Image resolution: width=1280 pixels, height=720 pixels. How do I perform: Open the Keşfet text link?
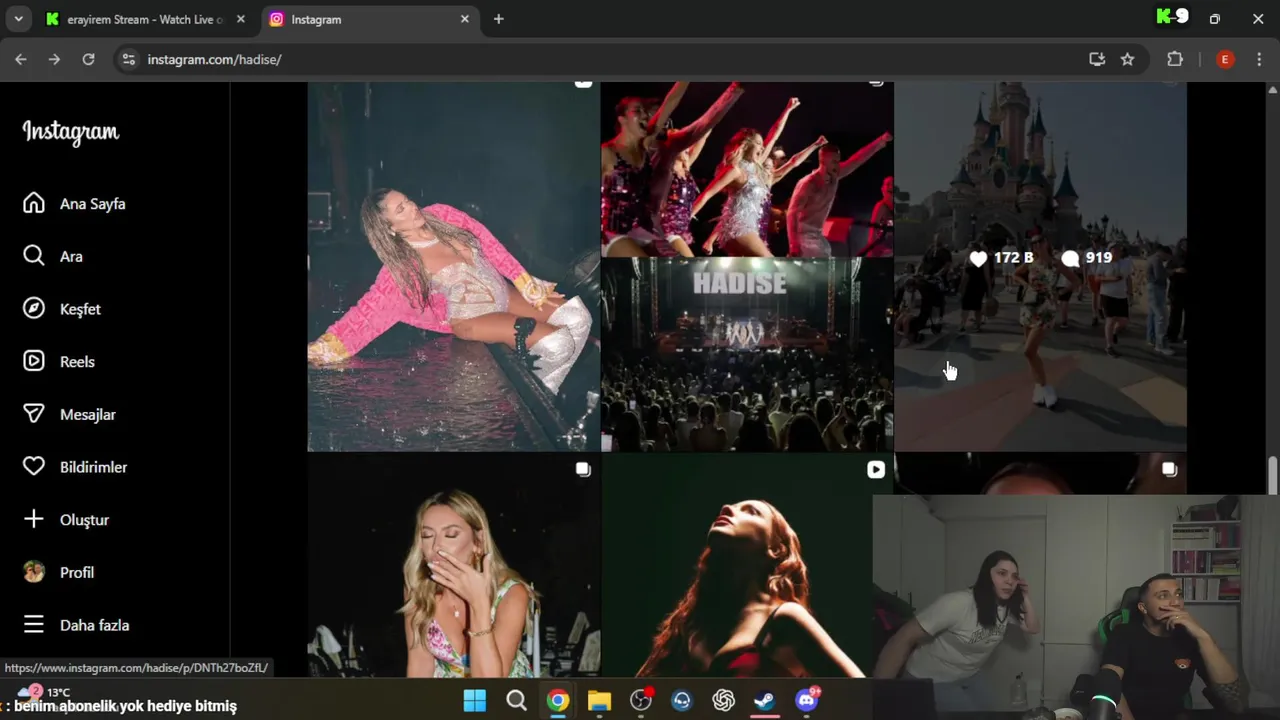80,309
